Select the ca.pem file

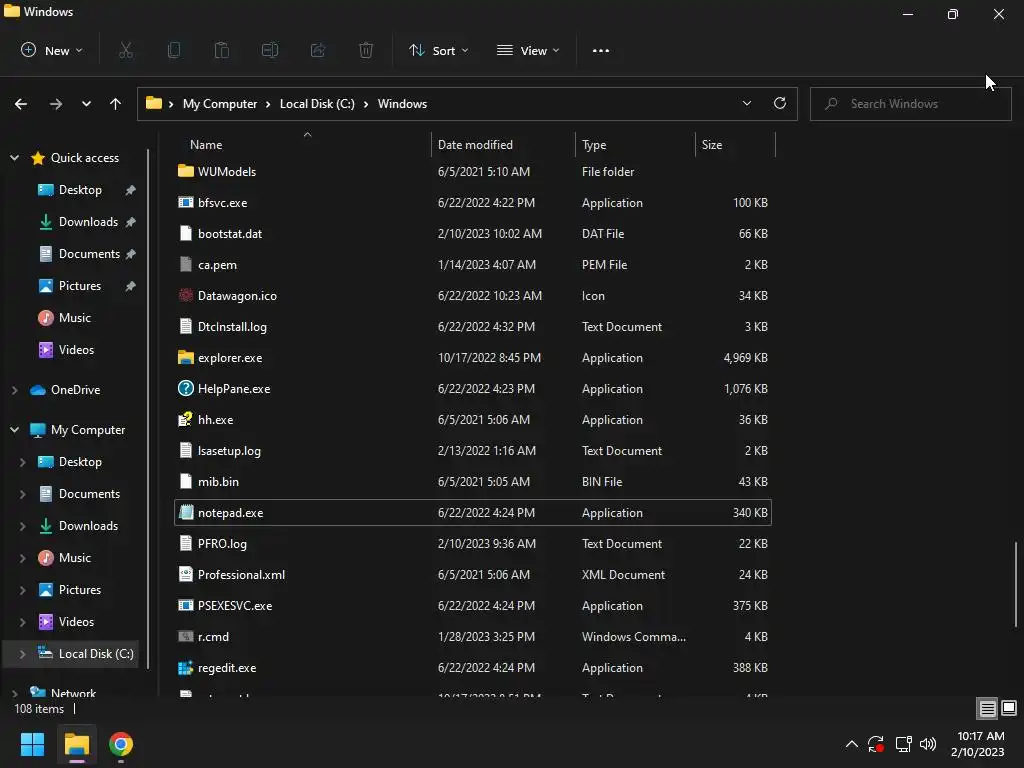(x=473, y=264)
